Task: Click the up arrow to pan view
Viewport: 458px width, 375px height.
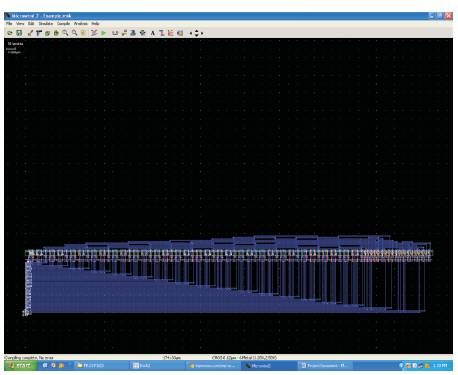Action: coord(196,31)
